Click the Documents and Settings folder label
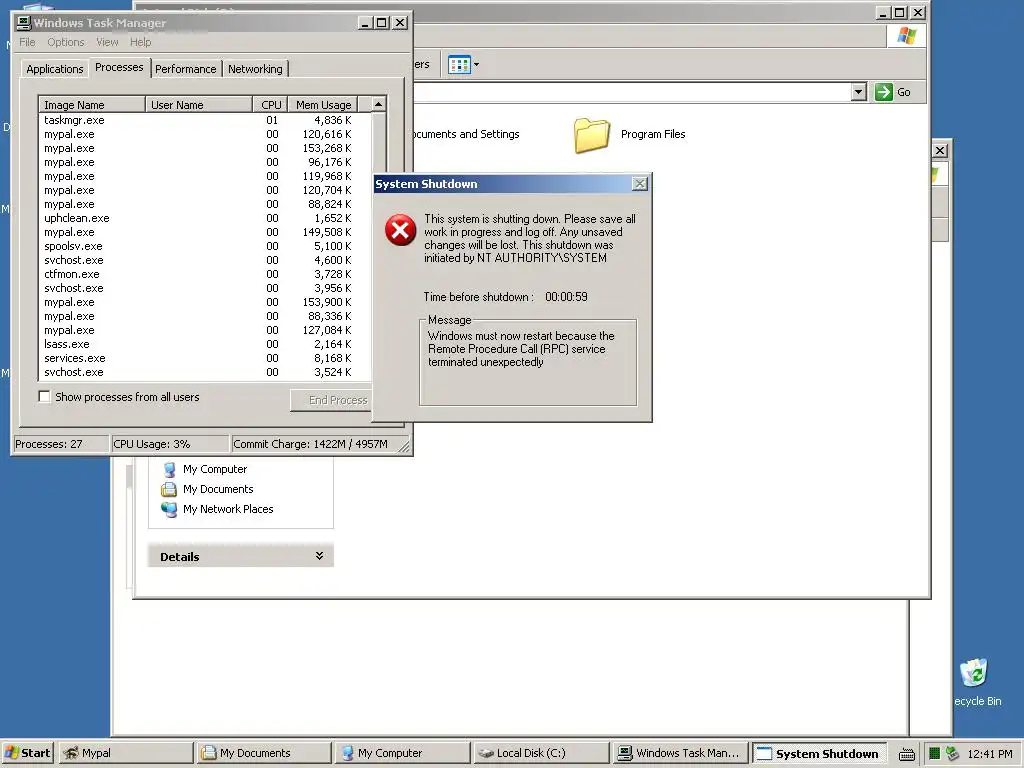Screen dimensions: 1024x768 coord(466,135)
